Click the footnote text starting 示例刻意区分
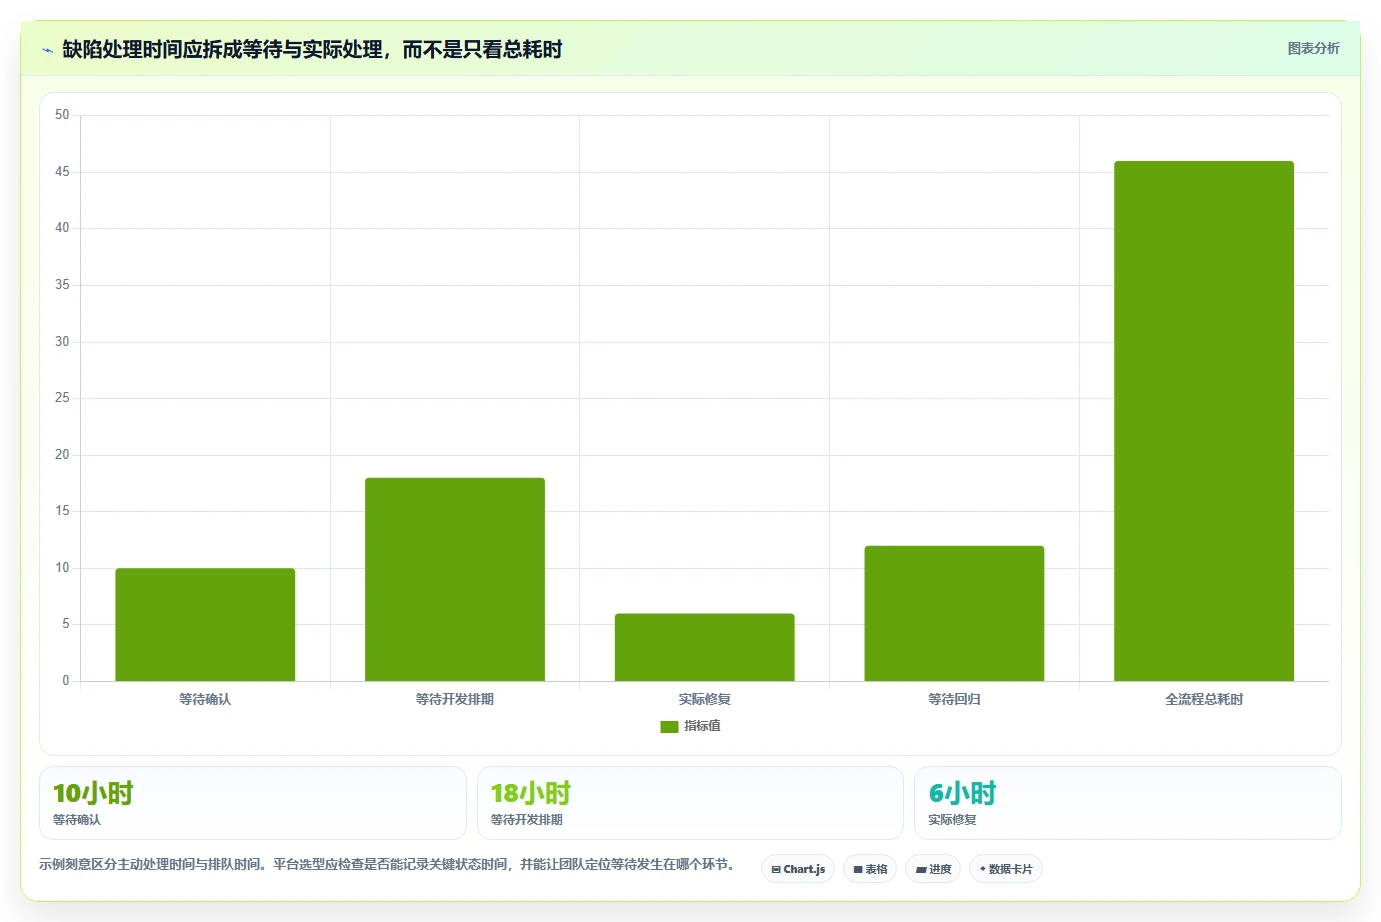 [388, 864]
